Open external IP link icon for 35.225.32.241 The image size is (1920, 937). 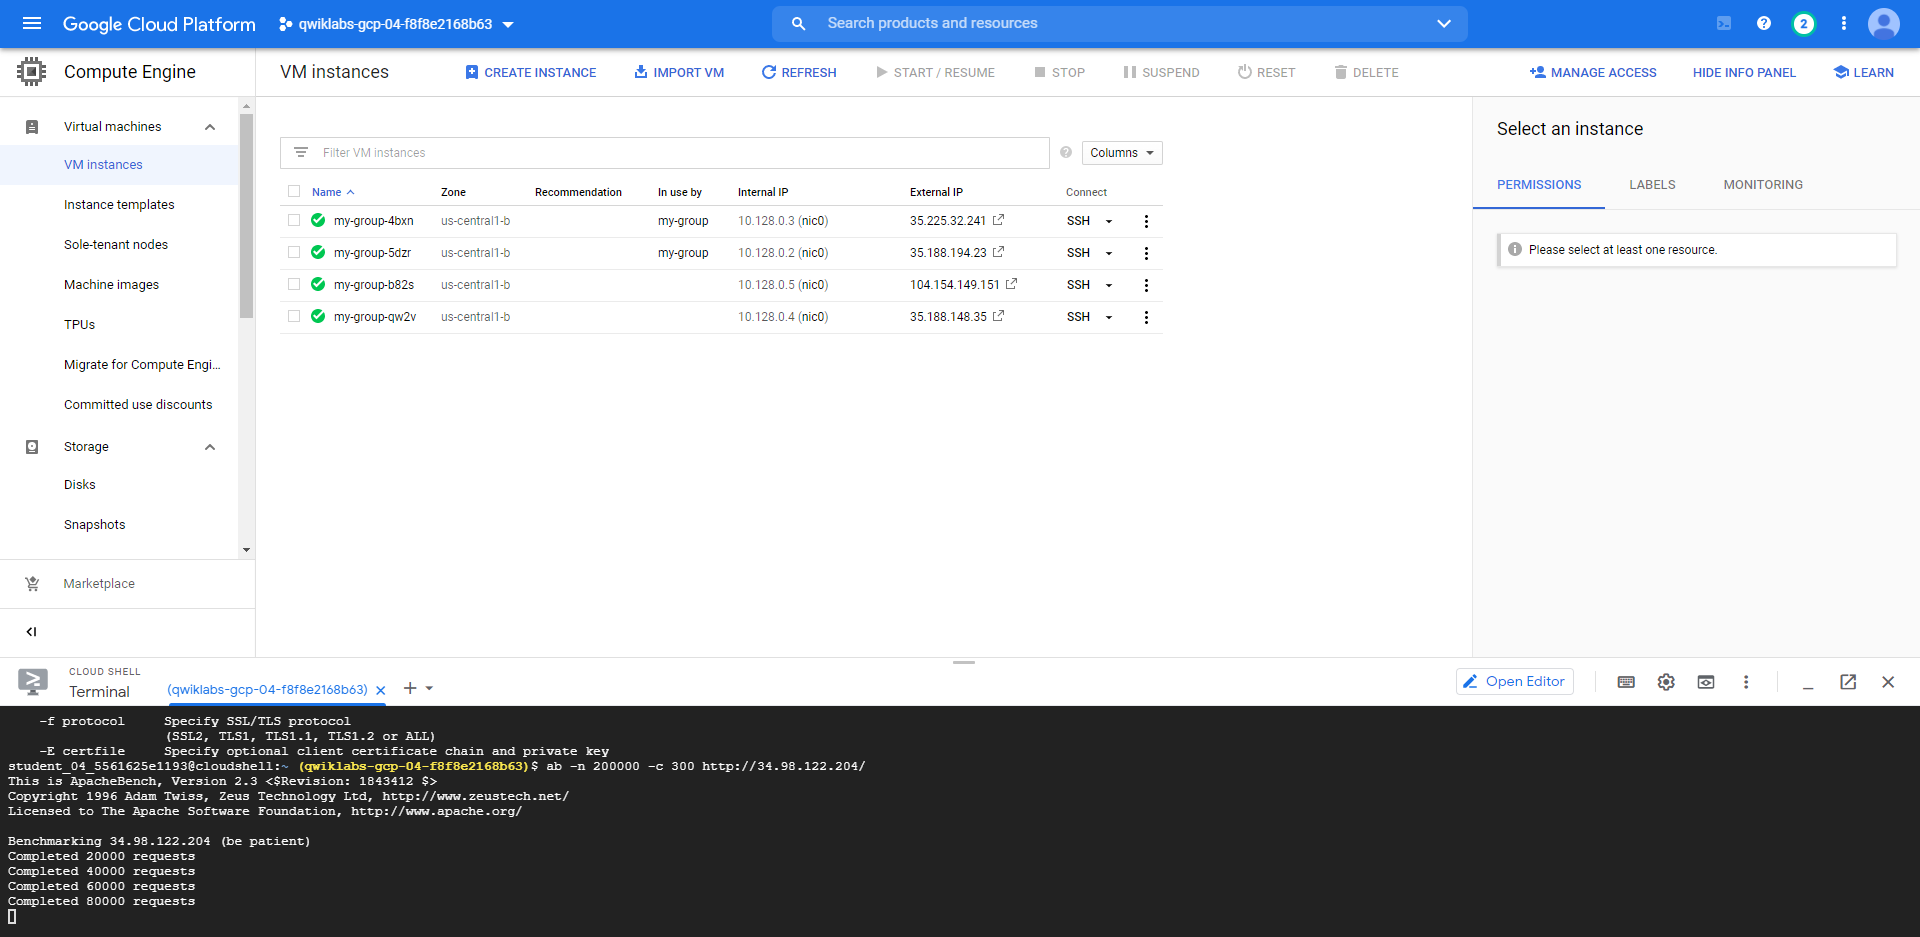pos(998,220)
